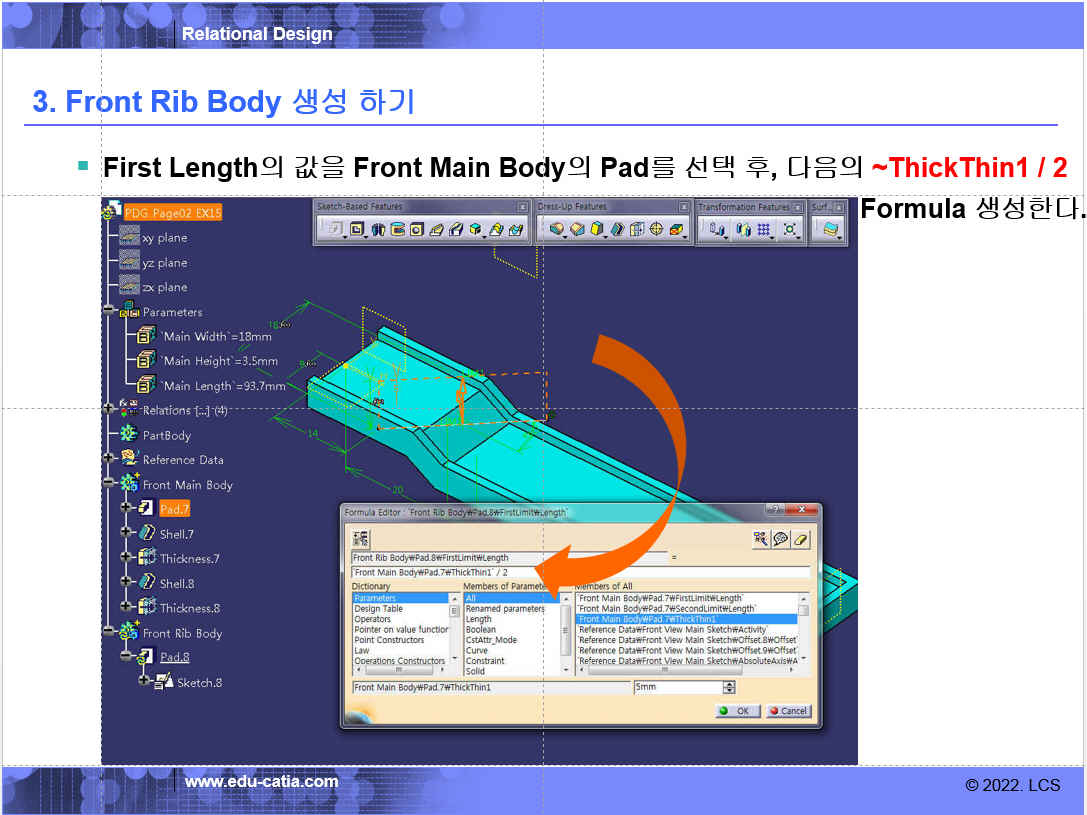Choose Length in Members of Parameters list

[x=479, y=619]
